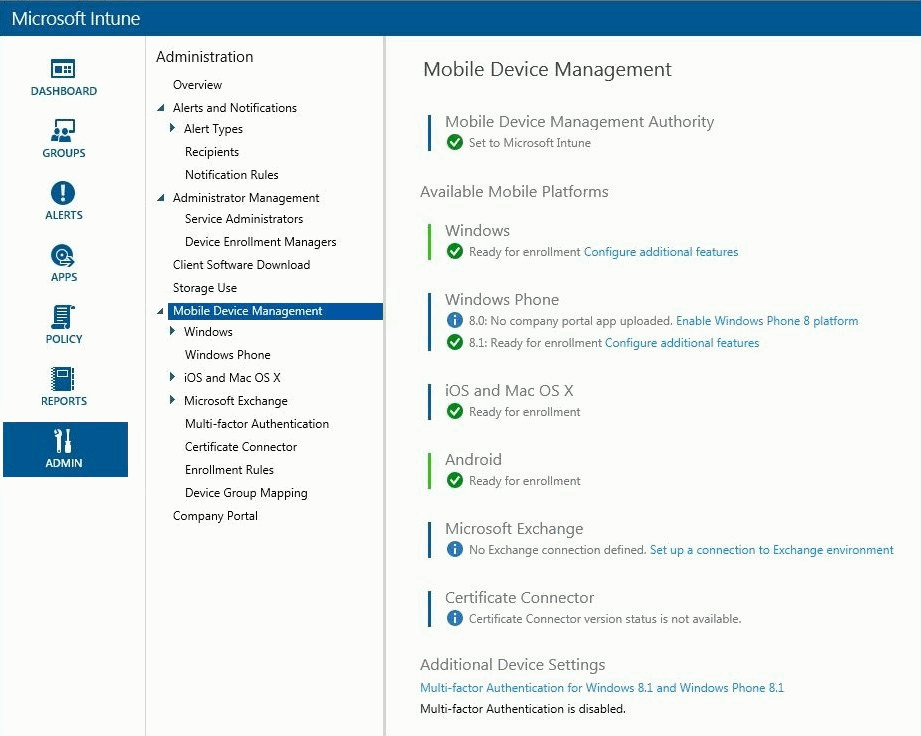Click the Windows Phone platform heading
The height and width of the screenshot is (736, 921).
502,300
